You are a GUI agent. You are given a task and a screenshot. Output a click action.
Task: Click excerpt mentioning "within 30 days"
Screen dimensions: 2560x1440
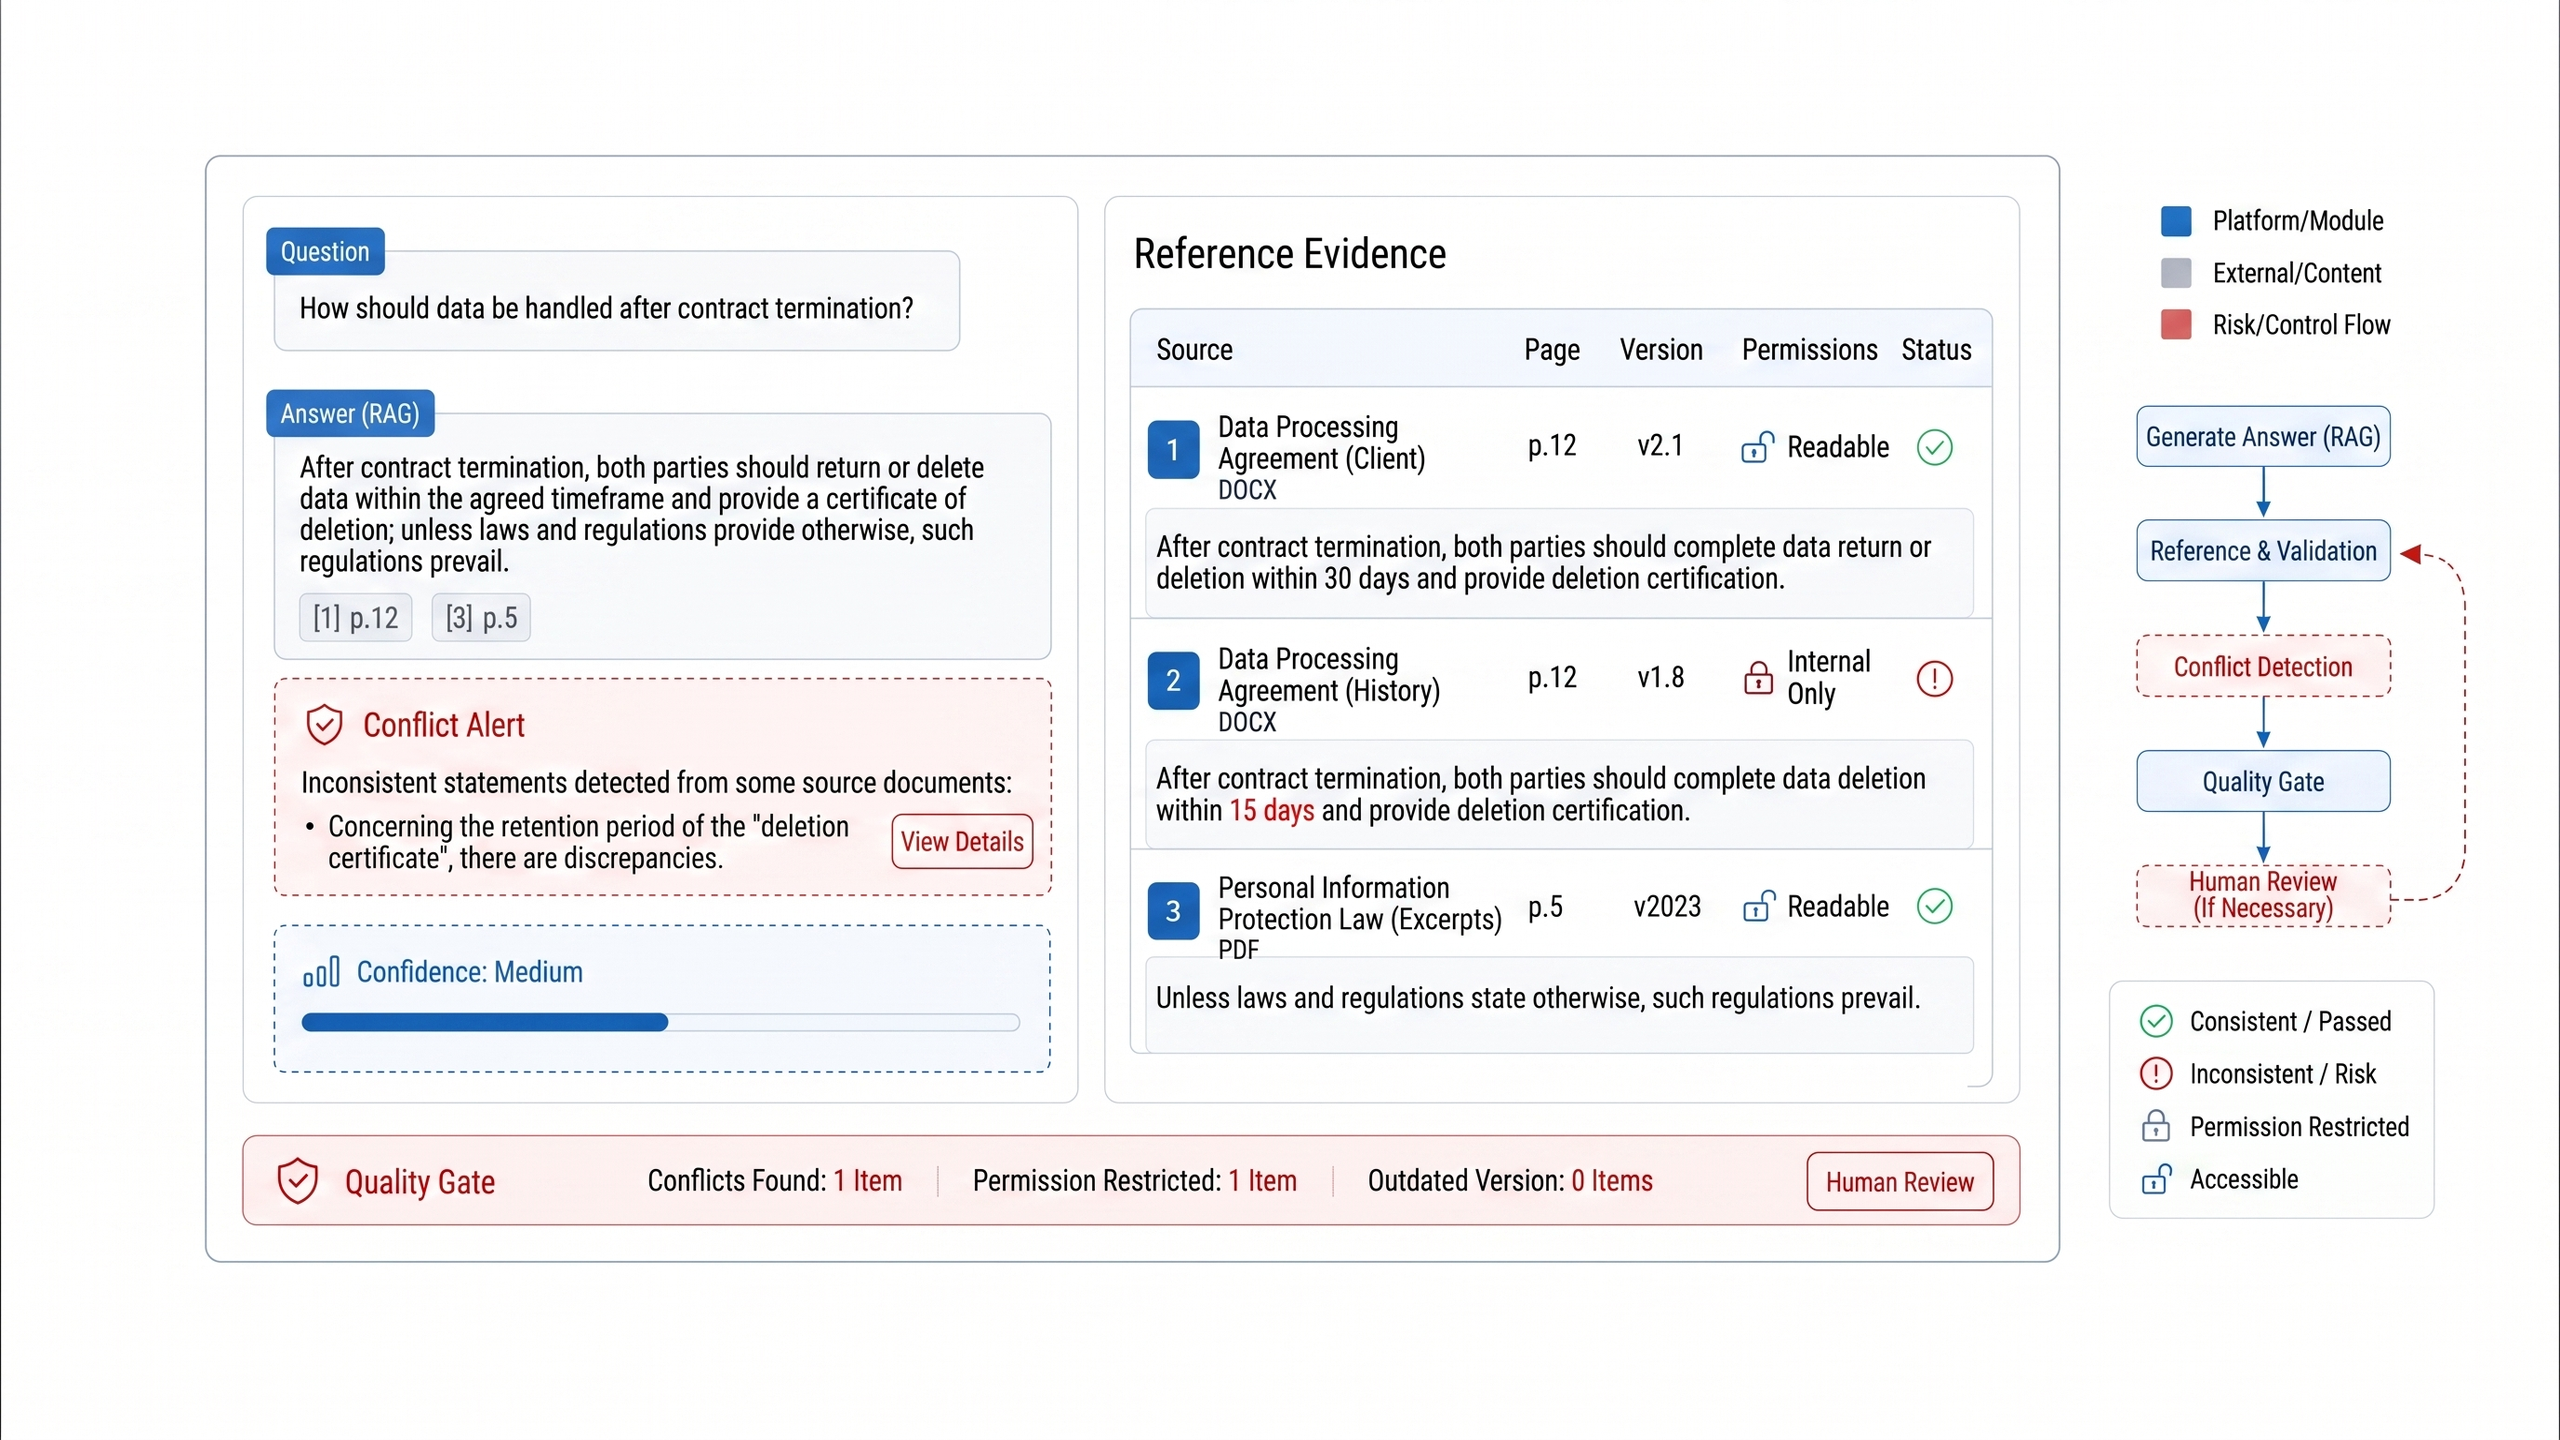pyautogui.click(x=1559, y=563)
